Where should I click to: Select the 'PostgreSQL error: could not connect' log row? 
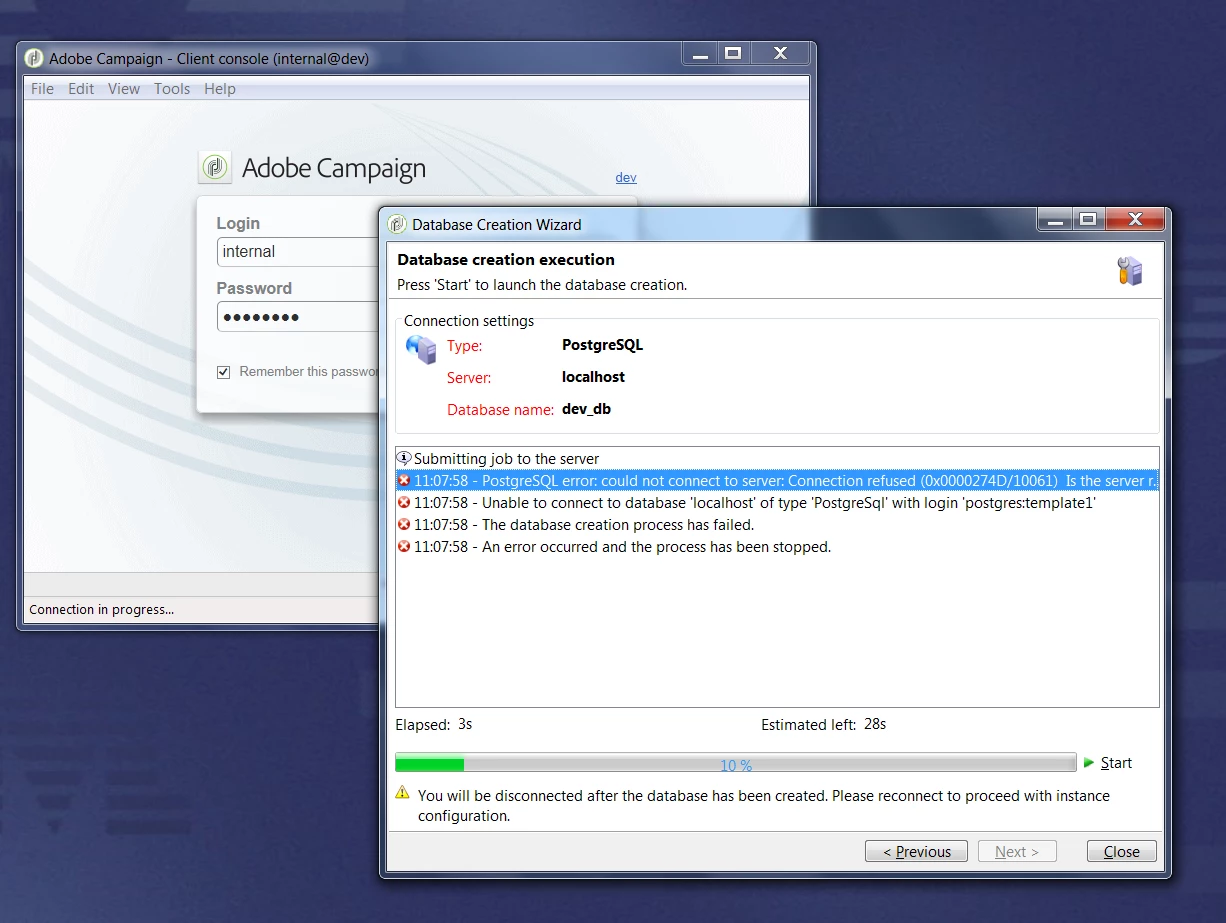point(777,481)
